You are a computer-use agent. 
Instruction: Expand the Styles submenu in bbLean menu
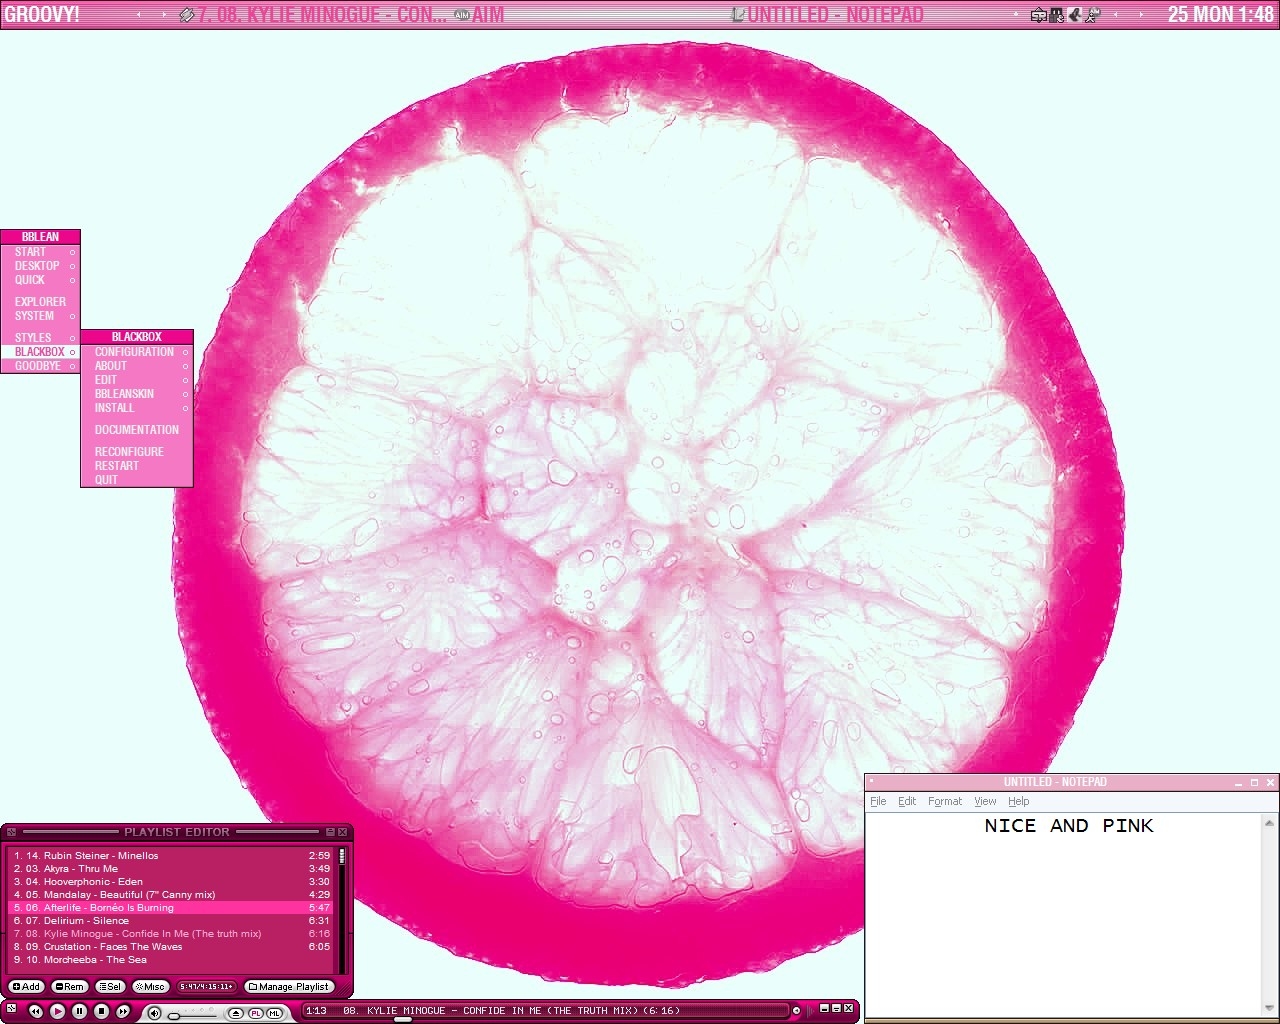coord(33,338)
